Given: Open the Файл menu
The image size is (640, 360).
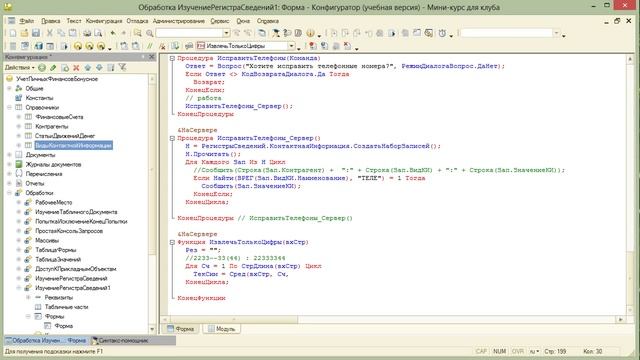Looking at the screenshot, I should pyautogui.click(x=27, y=21).
